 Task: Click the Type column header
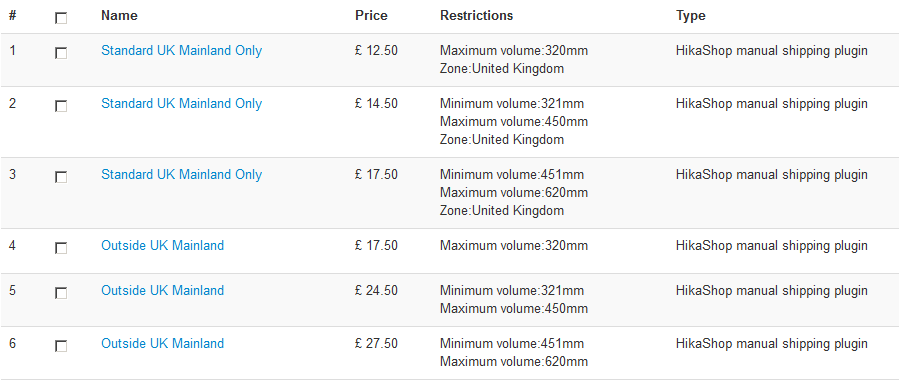click(690, 15)
